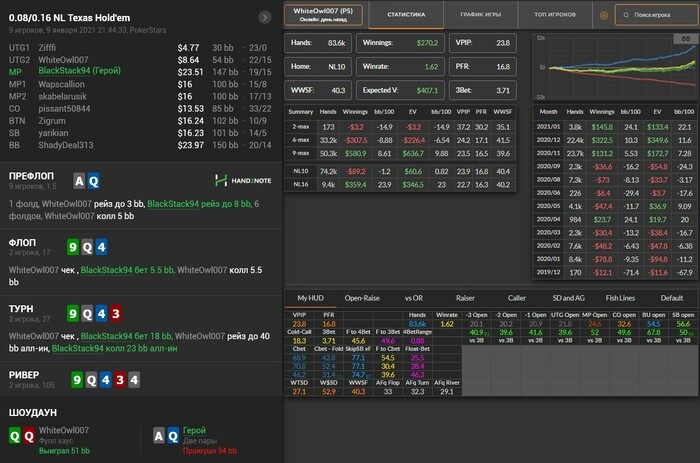Open the Fish Lines HUD tab
The height and width of the screenshot is (463, 700).
click(x=620, y=298)
